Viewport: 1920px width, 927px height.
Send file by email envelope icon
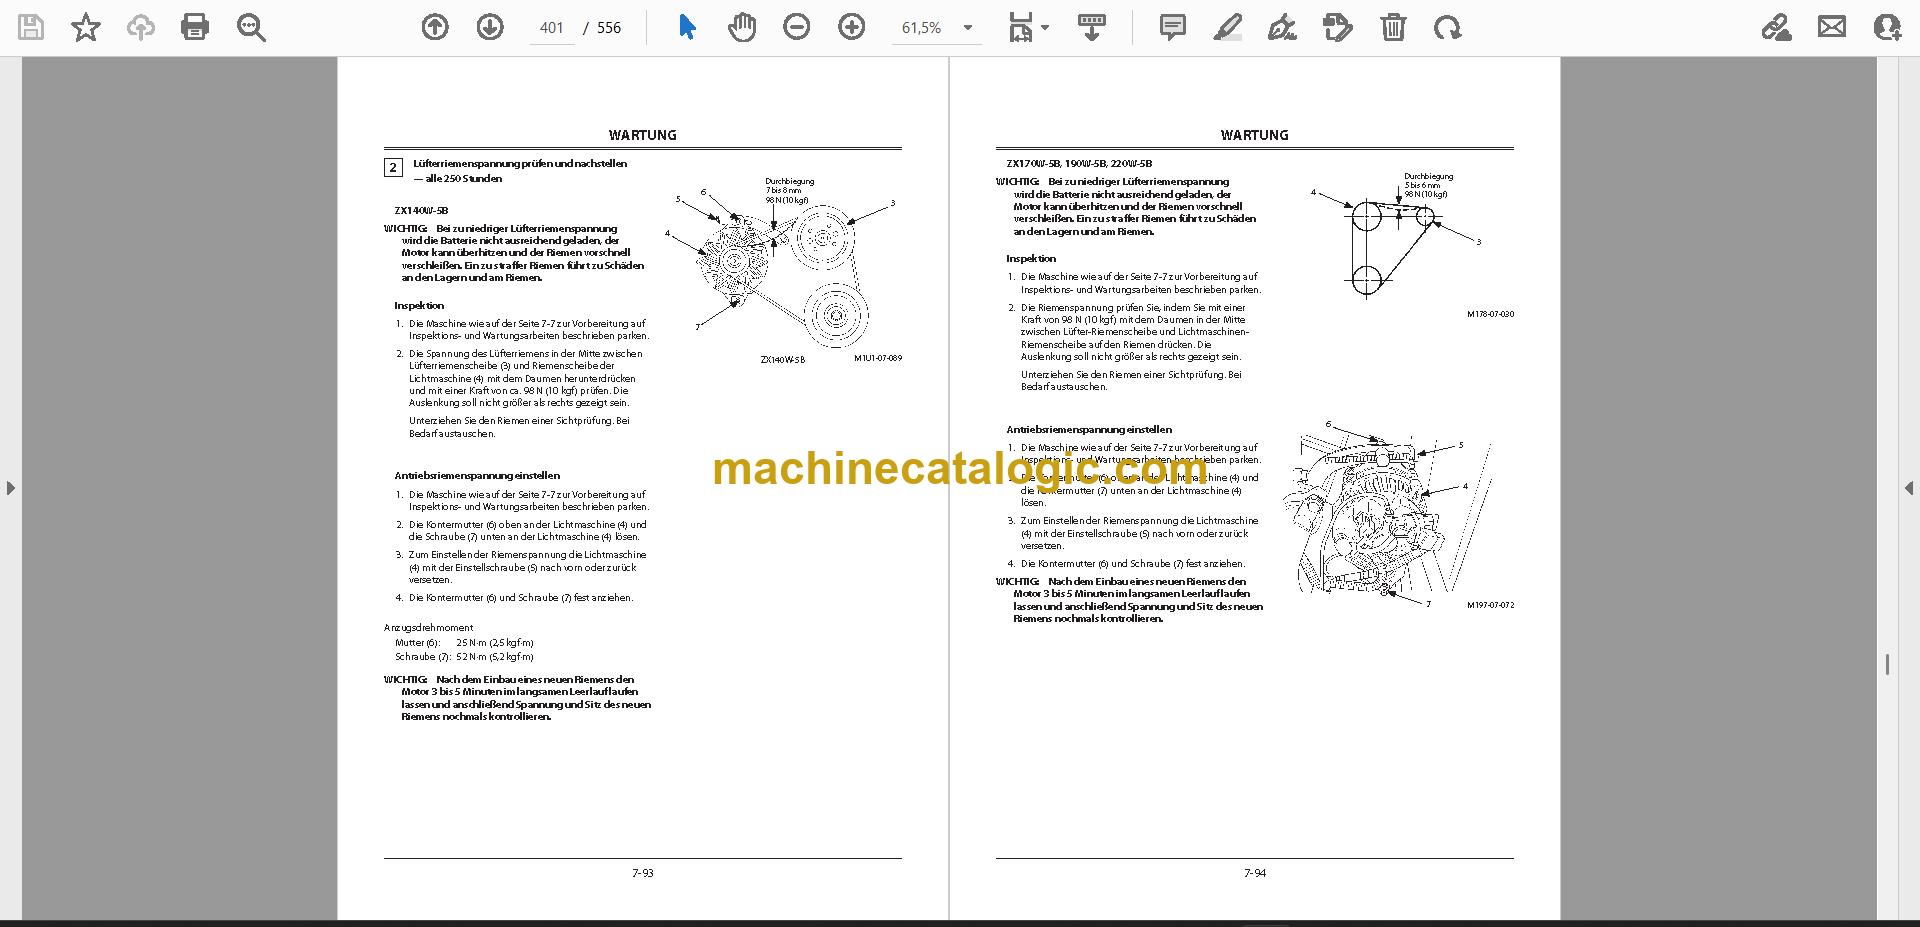[x=1832, y=27]
